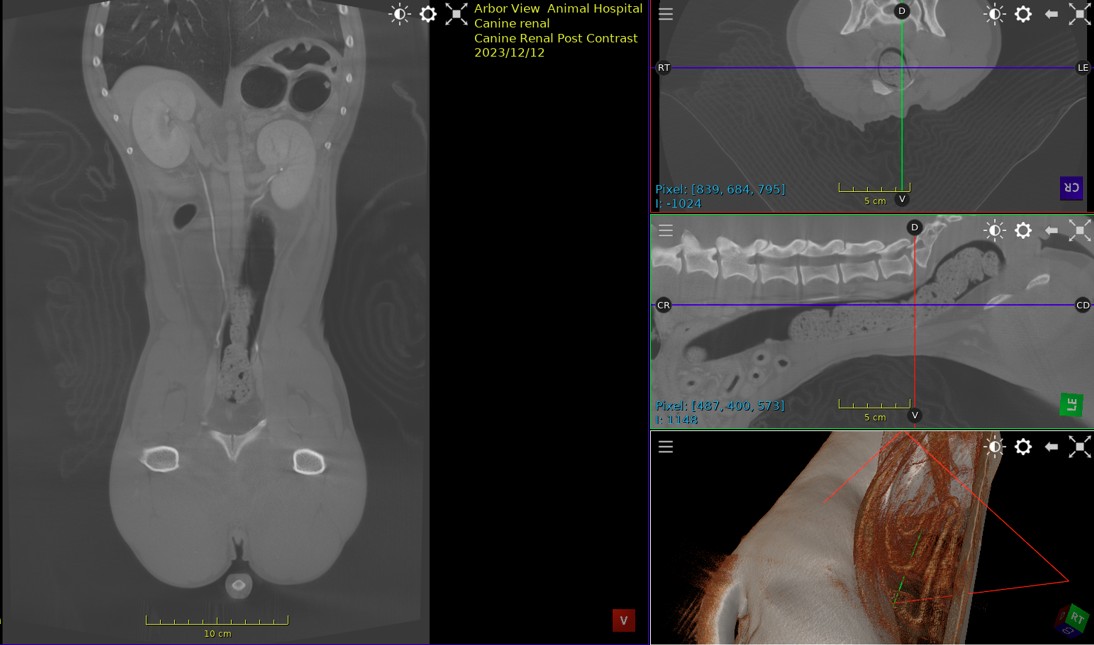Open settings gear in main coronal view

click(428, 14)
